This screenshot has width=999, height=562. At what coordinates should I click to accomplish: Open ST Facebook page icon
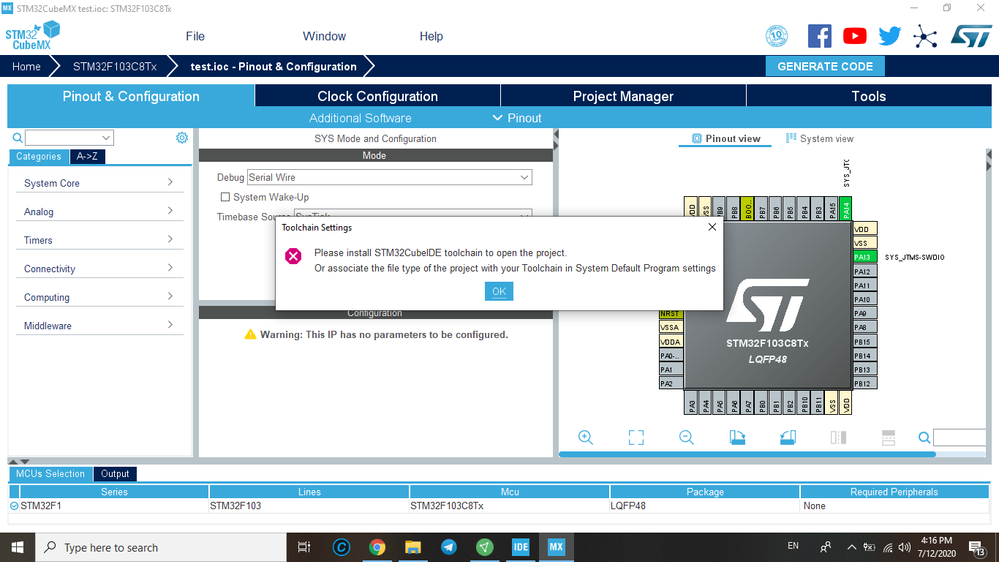pyautogui.click(x=819, y=36)
